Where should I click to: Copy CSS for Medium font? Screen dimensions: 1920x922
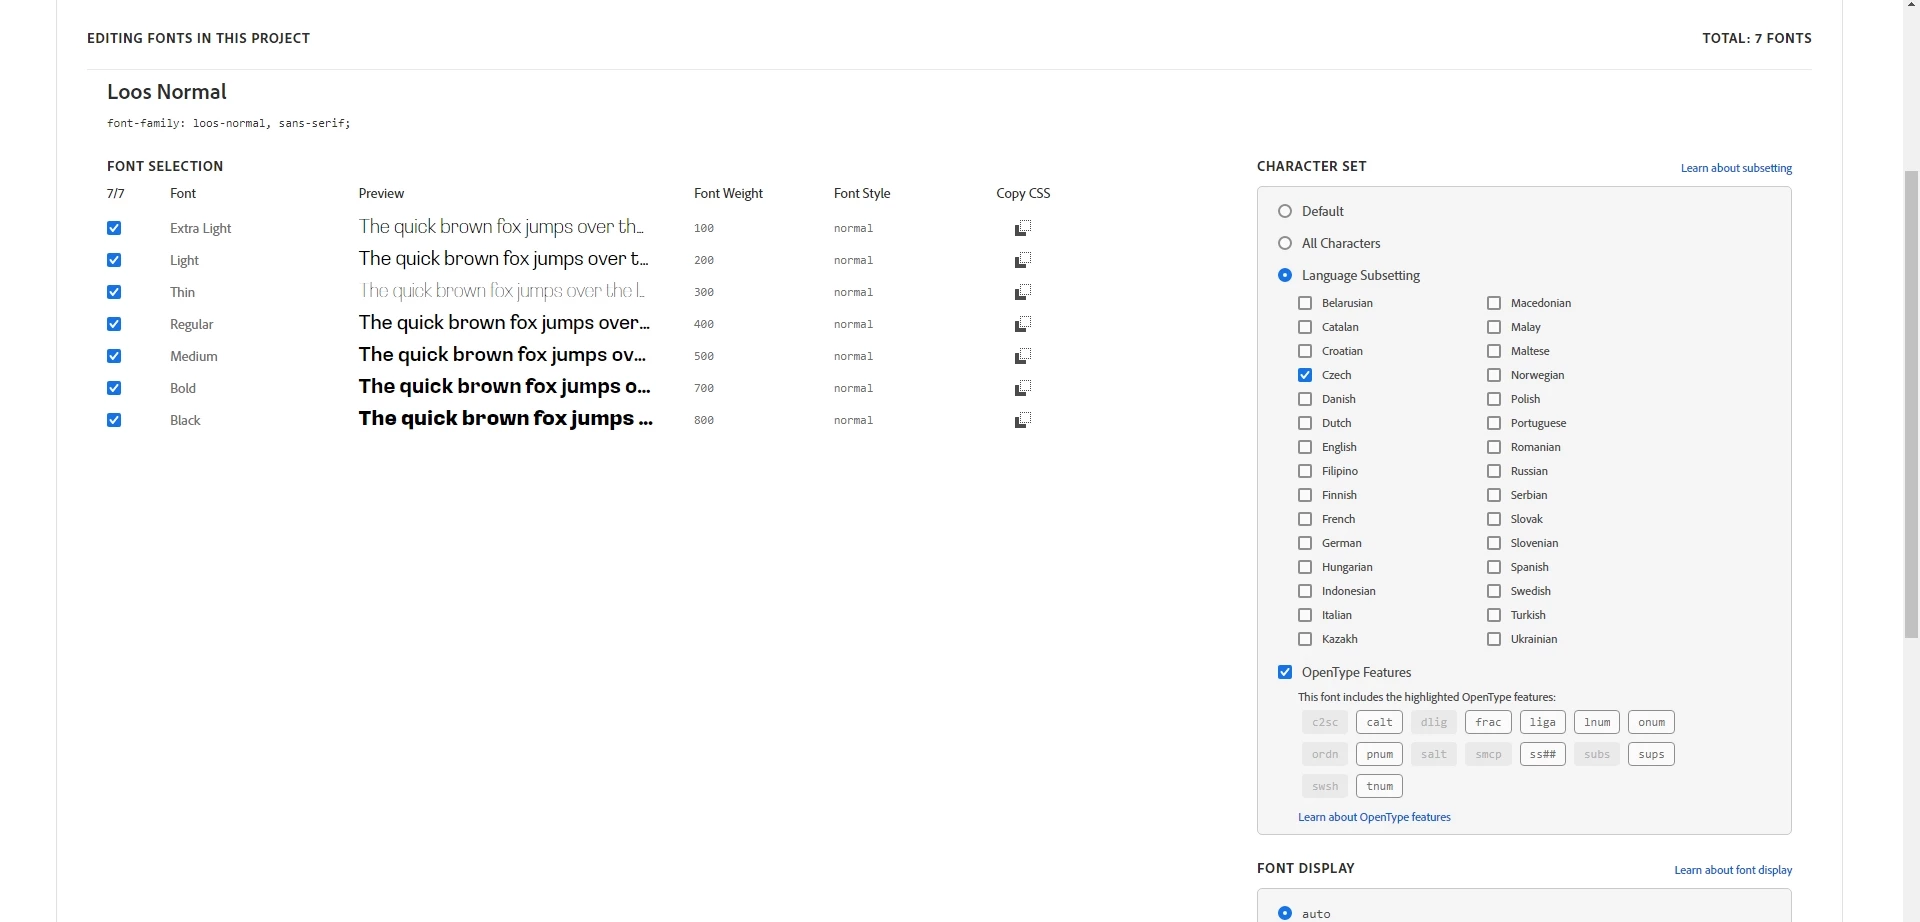coord(1023,356)
